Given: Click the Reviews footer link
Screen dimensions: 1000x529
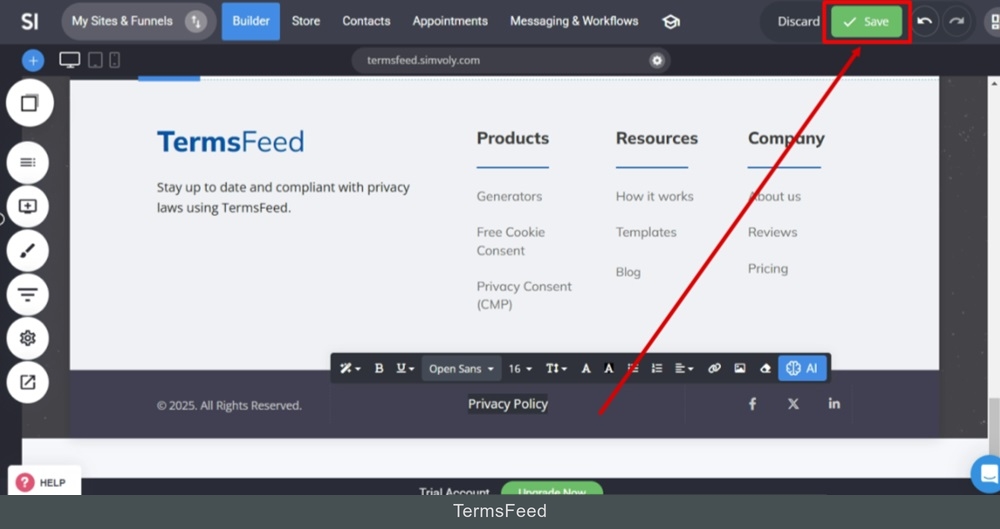Looking at the screenshot, I should (x=772, y=232).
